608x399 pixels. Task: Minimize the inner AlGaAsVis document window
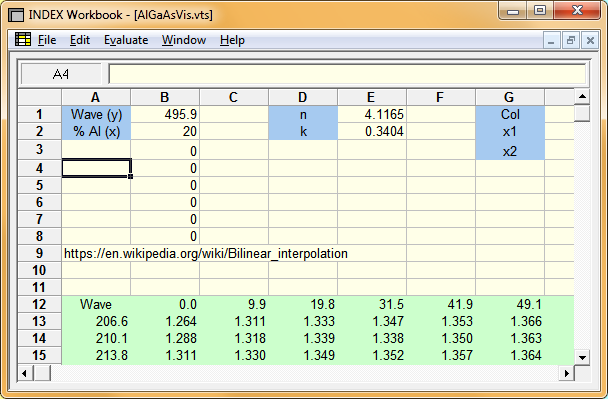(x=551, y=40)
